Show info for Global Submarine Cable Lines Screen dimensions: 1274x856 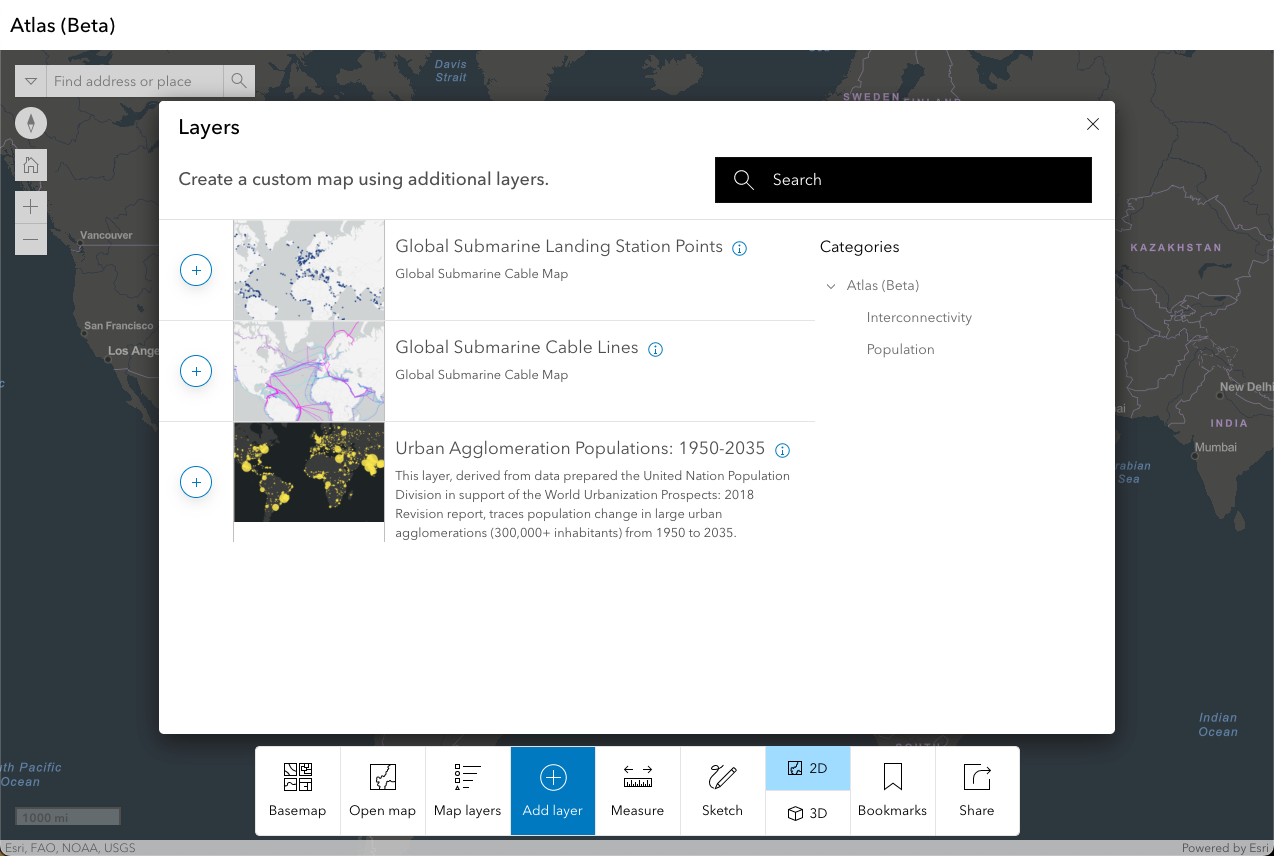point(655,349)
